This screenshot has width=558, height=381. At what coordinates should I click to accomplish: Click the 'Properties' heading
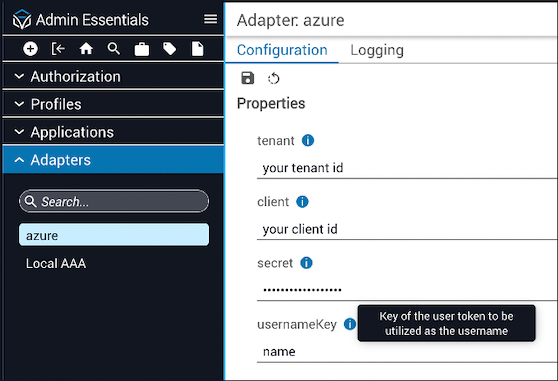(271, 104)
